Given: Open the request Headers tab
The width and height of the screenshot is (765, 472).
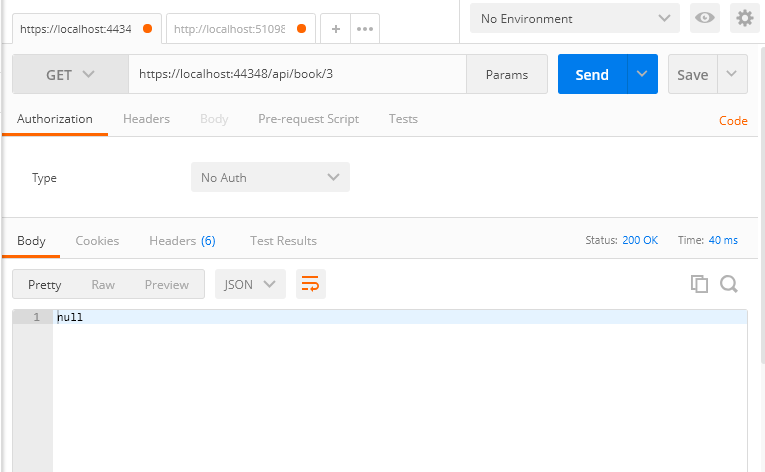Looking at the screenshot, I should [146, 119].
